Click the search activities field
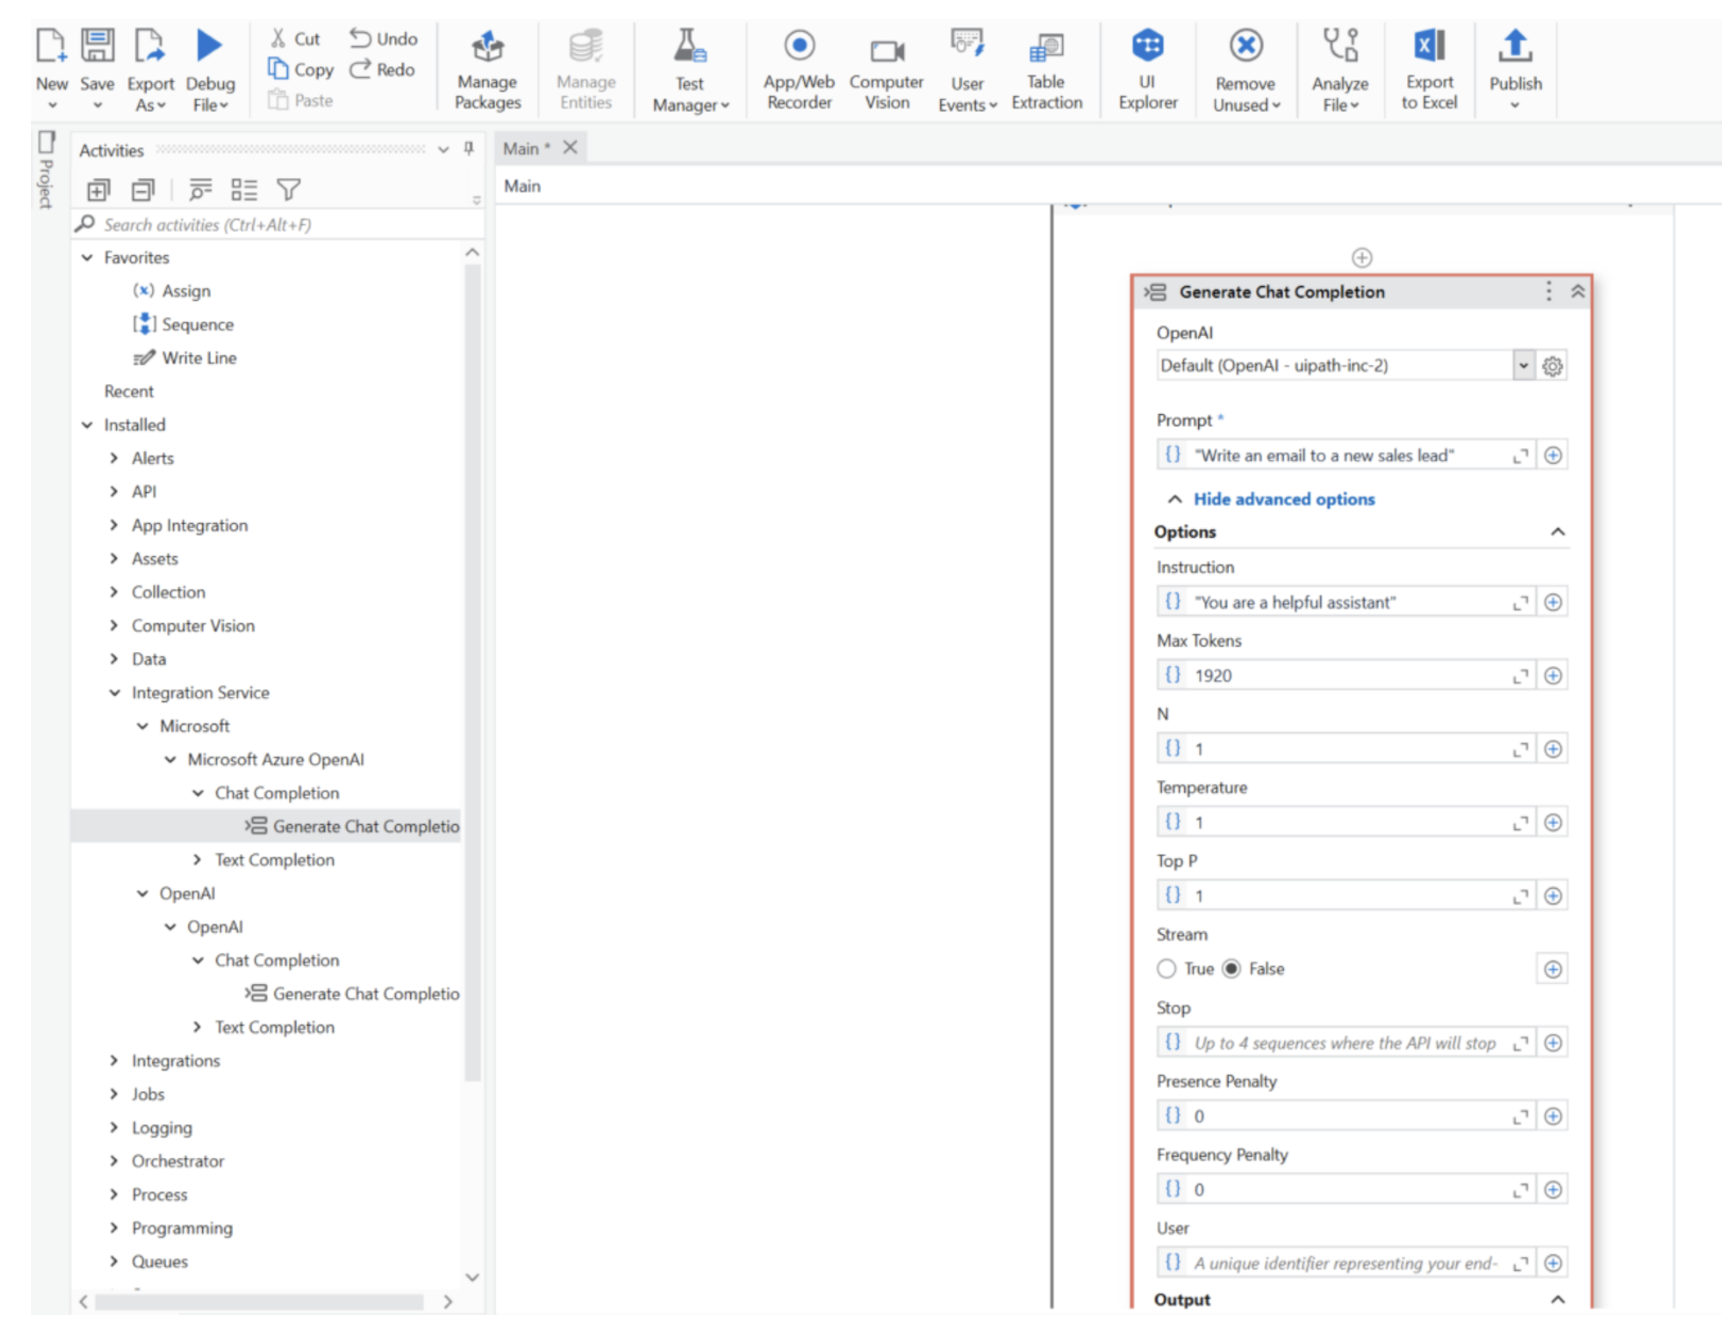This screenshot has height=1322, width=1722. [x=276, y=225]
